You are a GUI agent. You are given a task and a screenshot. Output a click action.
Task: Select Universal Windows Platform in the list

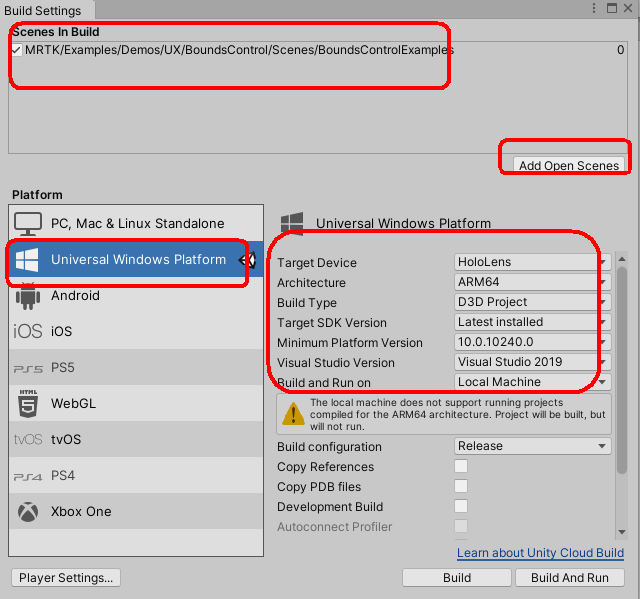point(136,260)
